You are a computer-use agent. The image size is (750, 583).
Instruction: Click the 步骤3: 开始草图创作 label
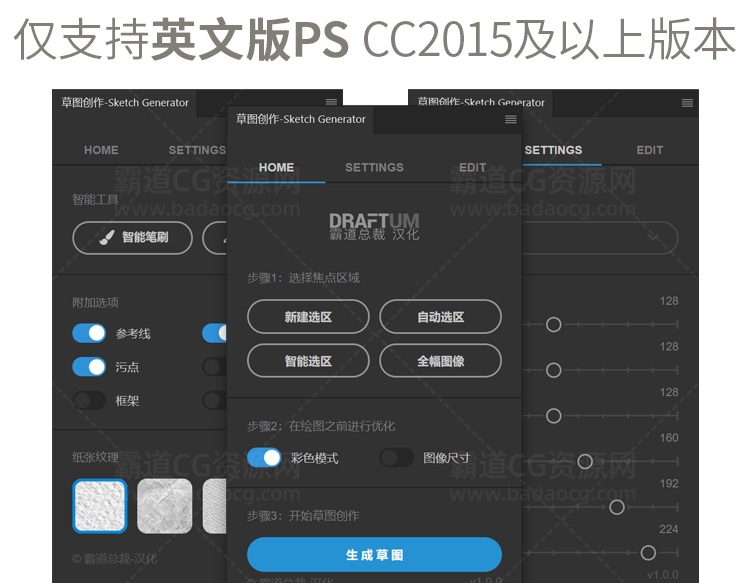point(303,516)
